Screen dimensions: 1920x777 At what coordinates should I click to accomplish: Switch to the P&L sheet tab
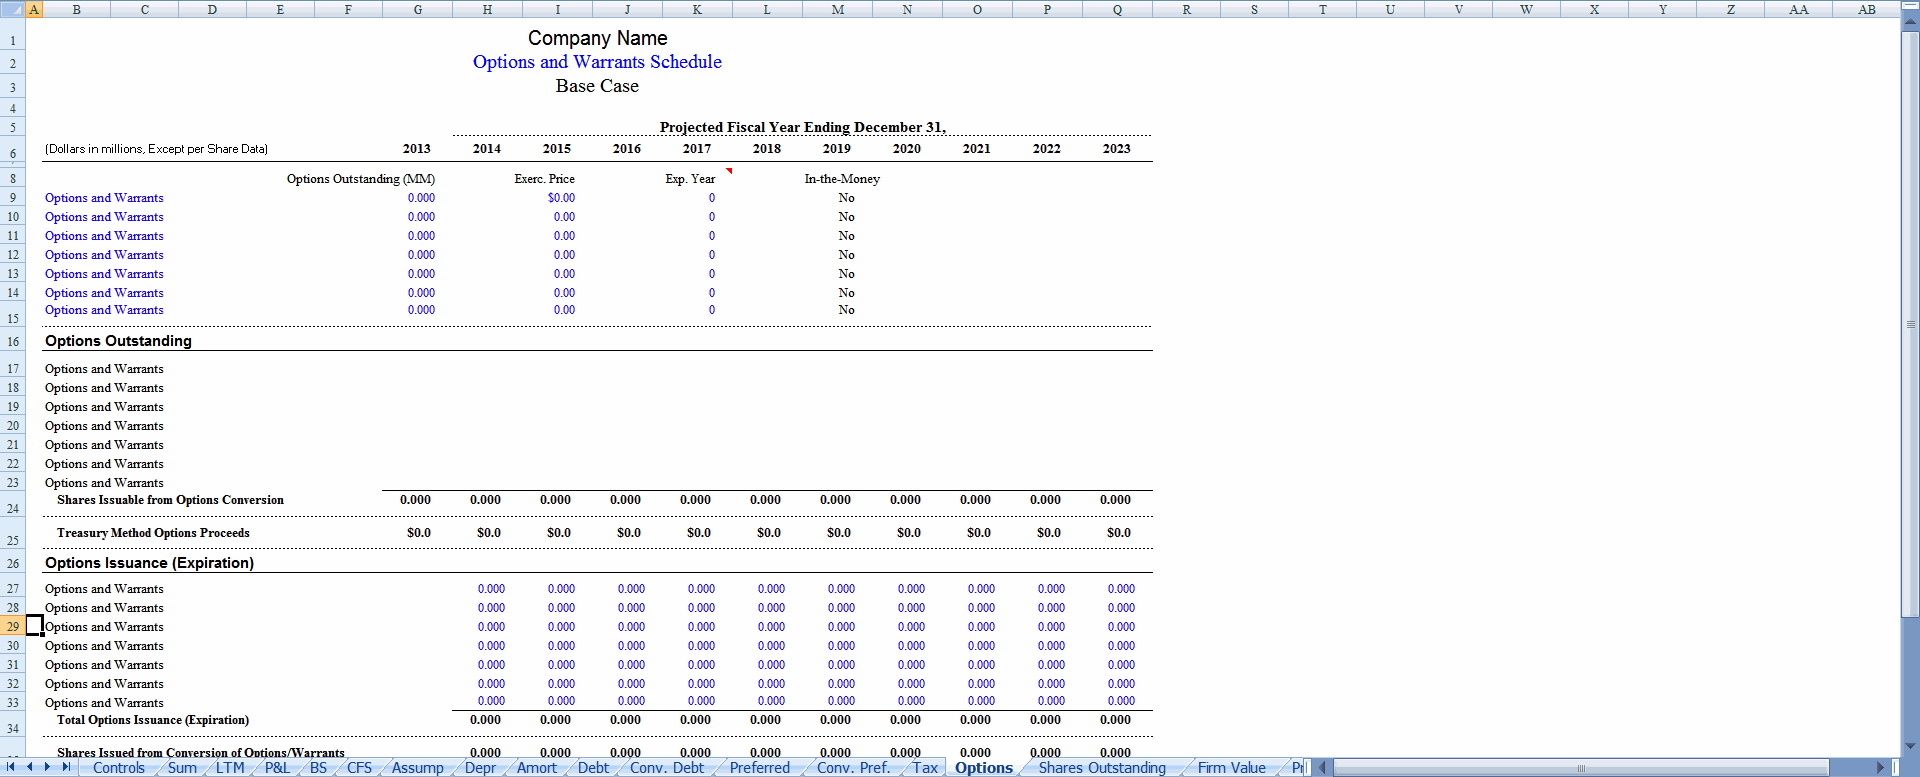click(277, 768)
